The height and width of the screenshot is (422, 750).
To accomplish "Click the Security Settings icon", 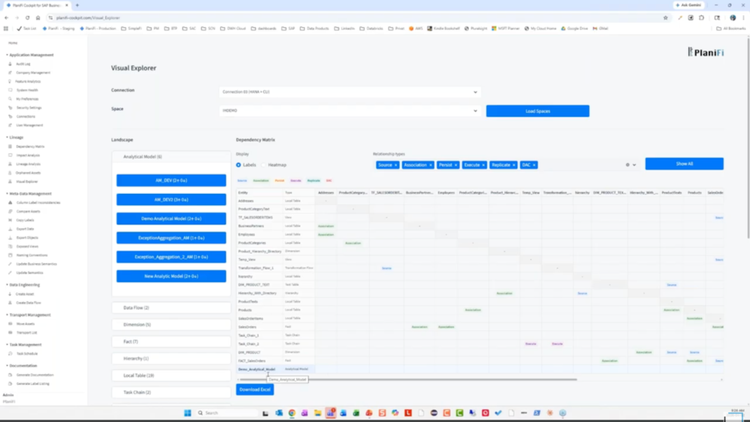I will click(10, 108).
